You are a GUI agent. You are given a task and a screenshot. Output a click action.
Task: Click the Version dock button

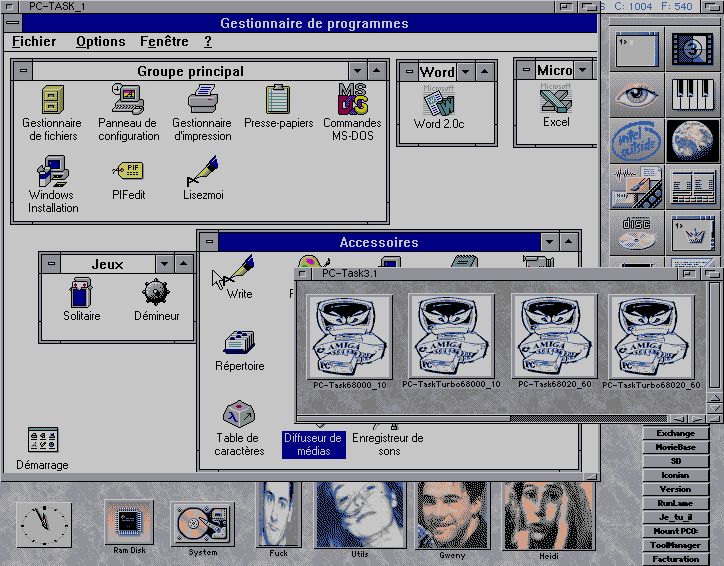[x=676, y=489]
